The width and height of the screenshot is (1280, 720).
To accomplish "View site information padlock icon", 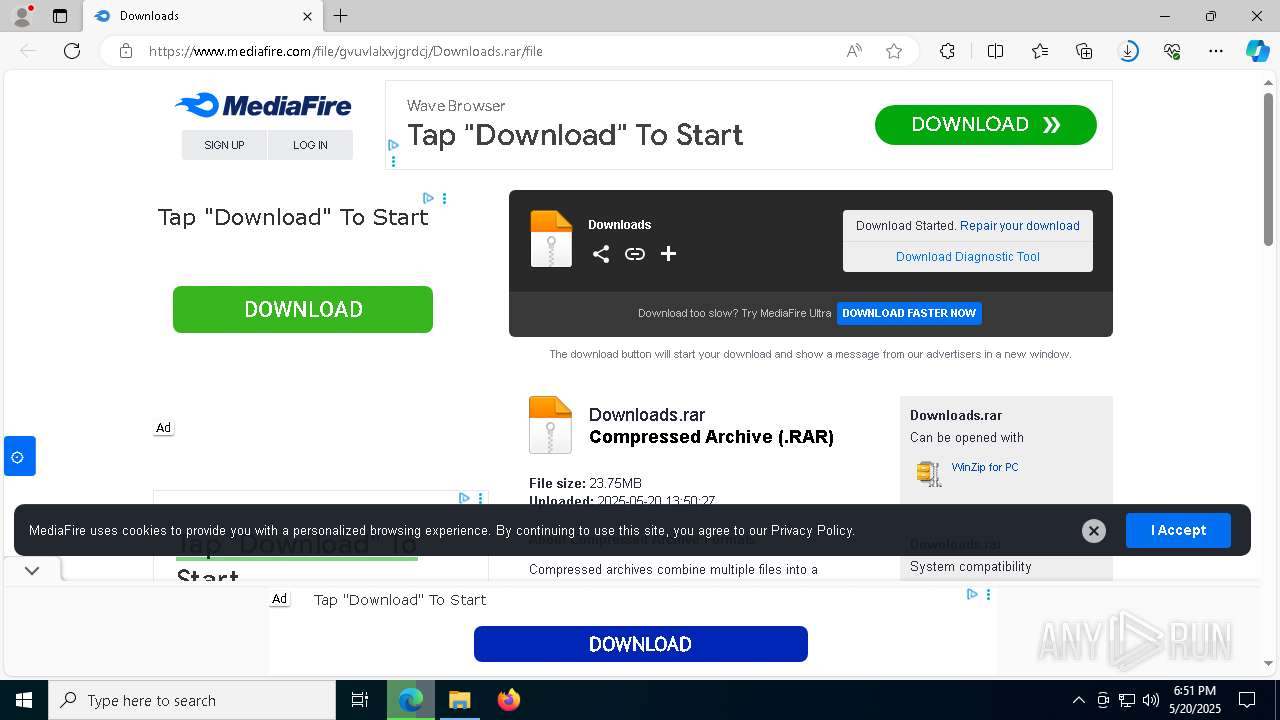I will [x=126, y=51].
